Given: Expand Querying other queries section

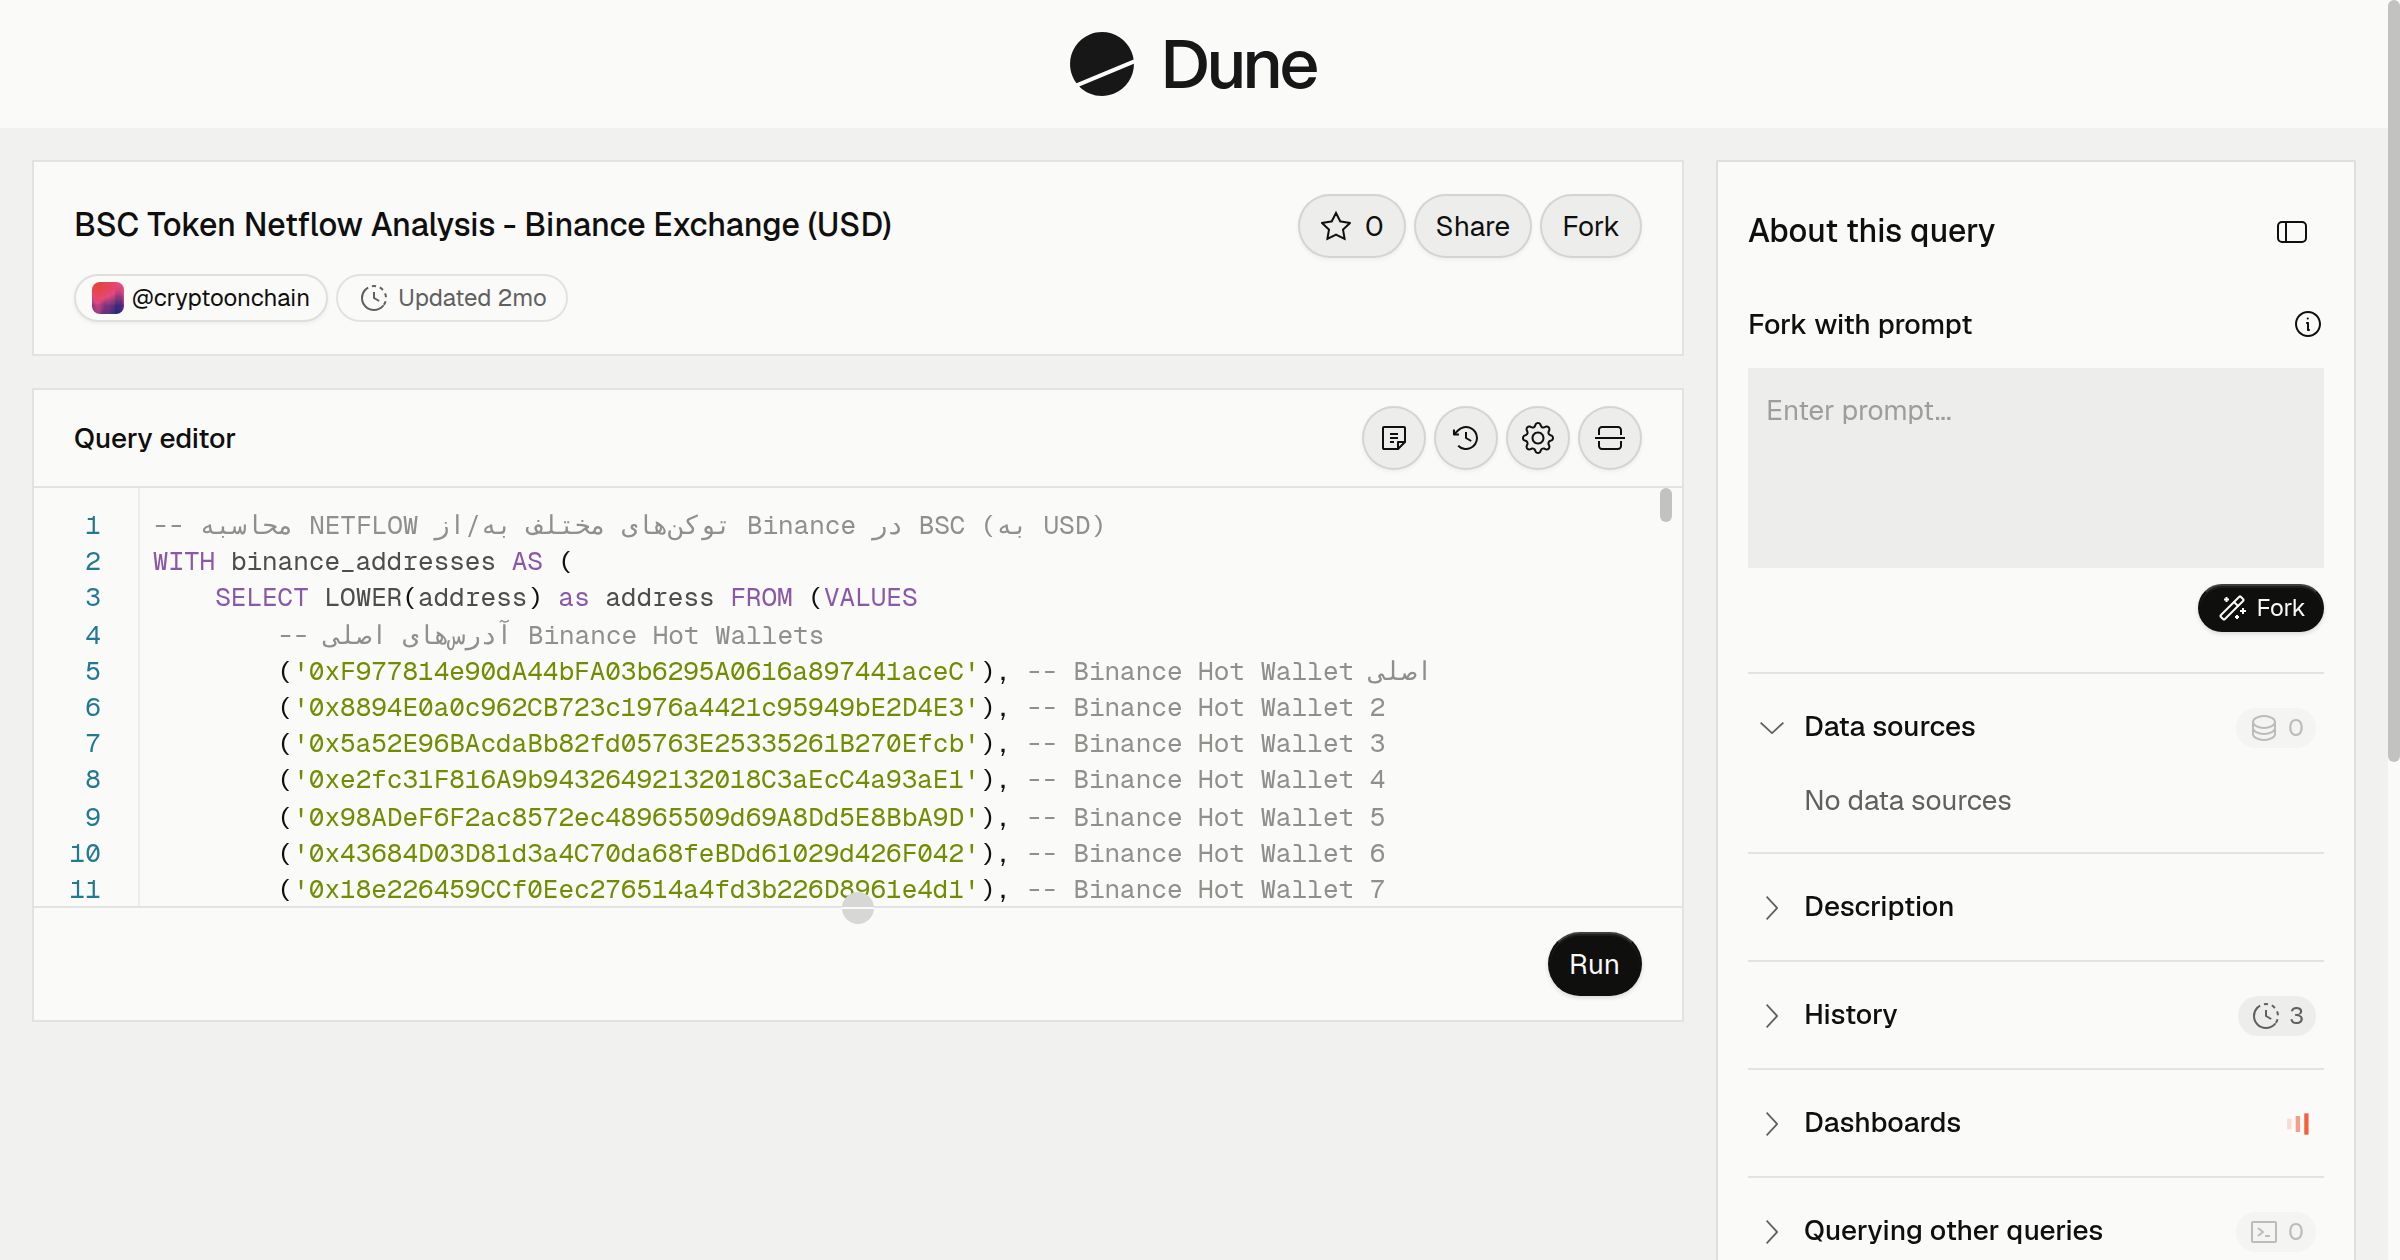Looking at the screenshot, I should tap(1771, 1231).
